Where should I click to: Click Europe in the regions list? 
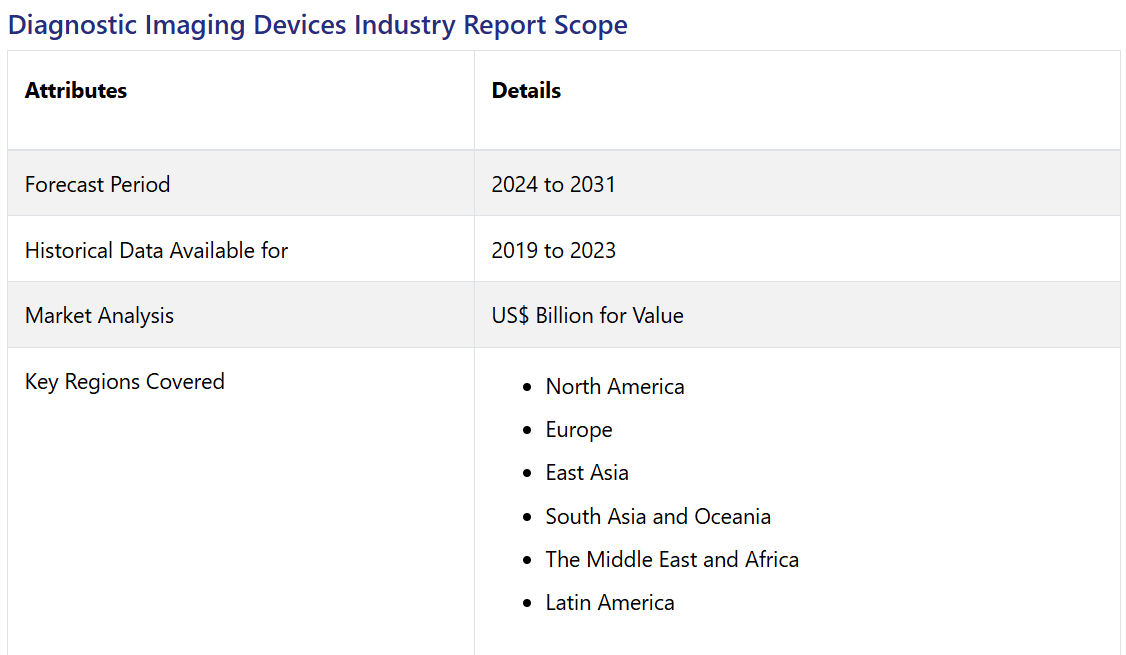(579, 430)
